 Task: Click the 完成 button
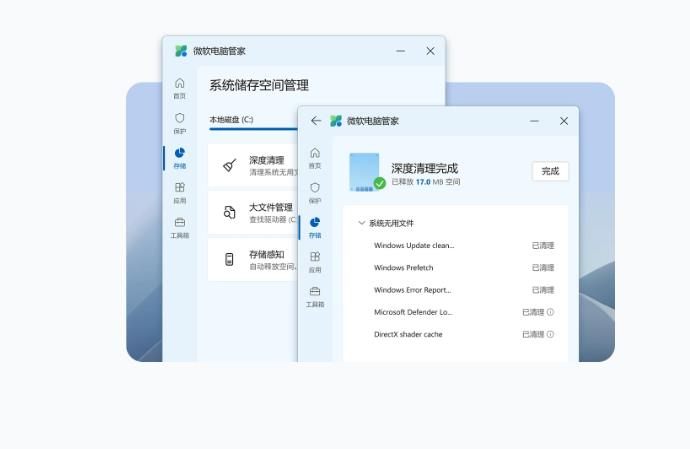[550, 171]
